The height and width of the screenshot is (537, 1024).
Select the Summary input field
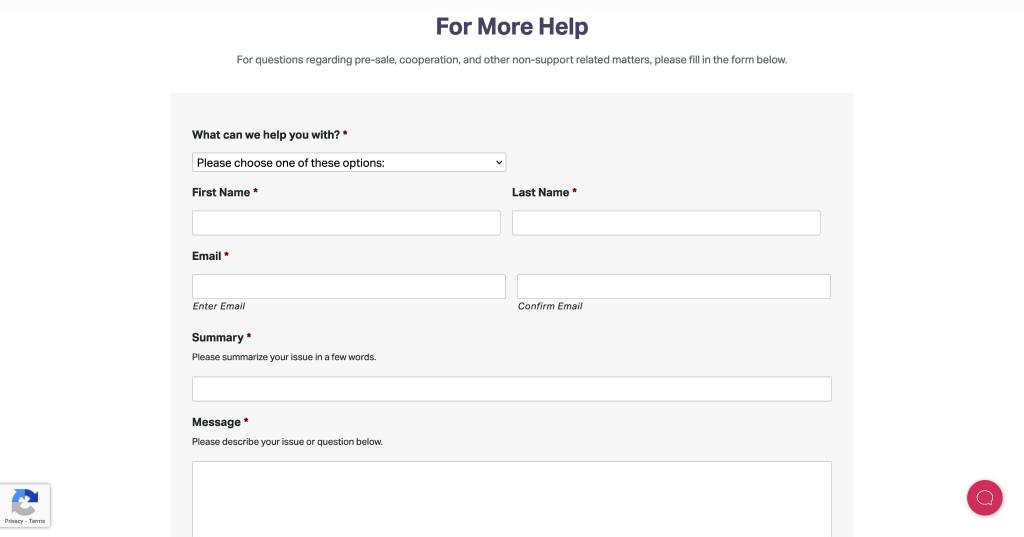pos(511,389)
